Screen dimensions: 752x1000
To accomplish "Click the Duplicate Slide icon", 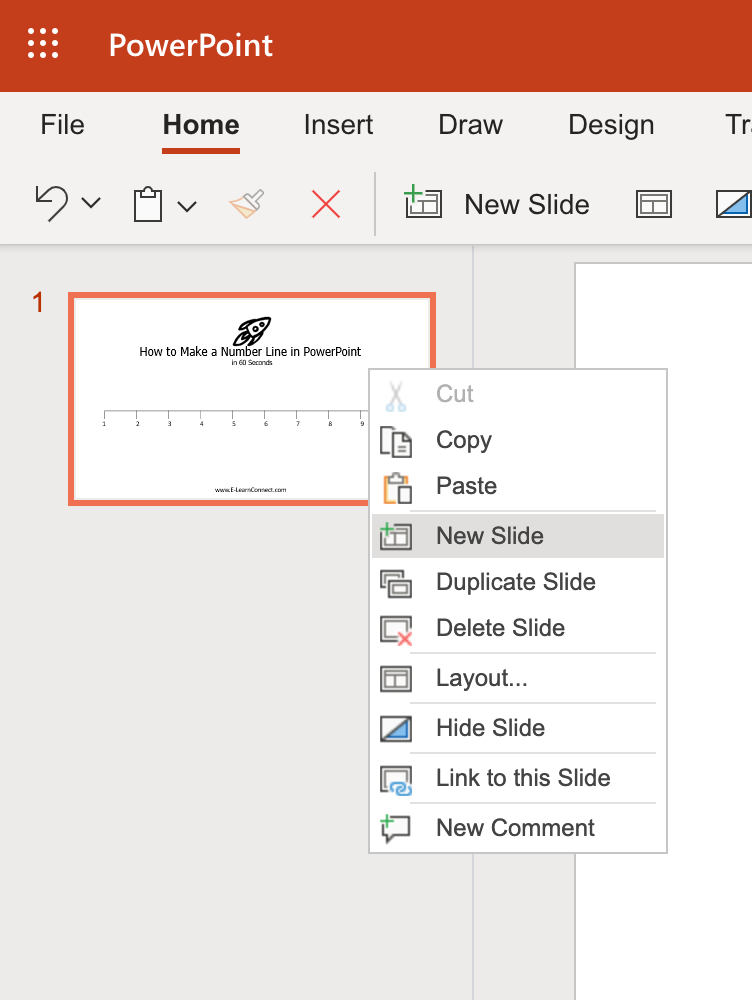I will pyautogui.click(x=396, y=584).
